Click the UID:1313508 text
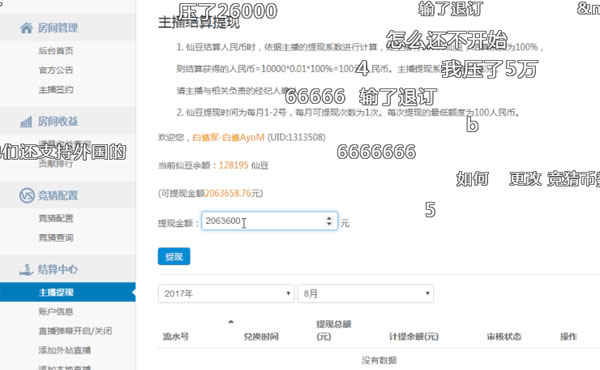This screenshot has width=600, height=370. tap(296, 137)
